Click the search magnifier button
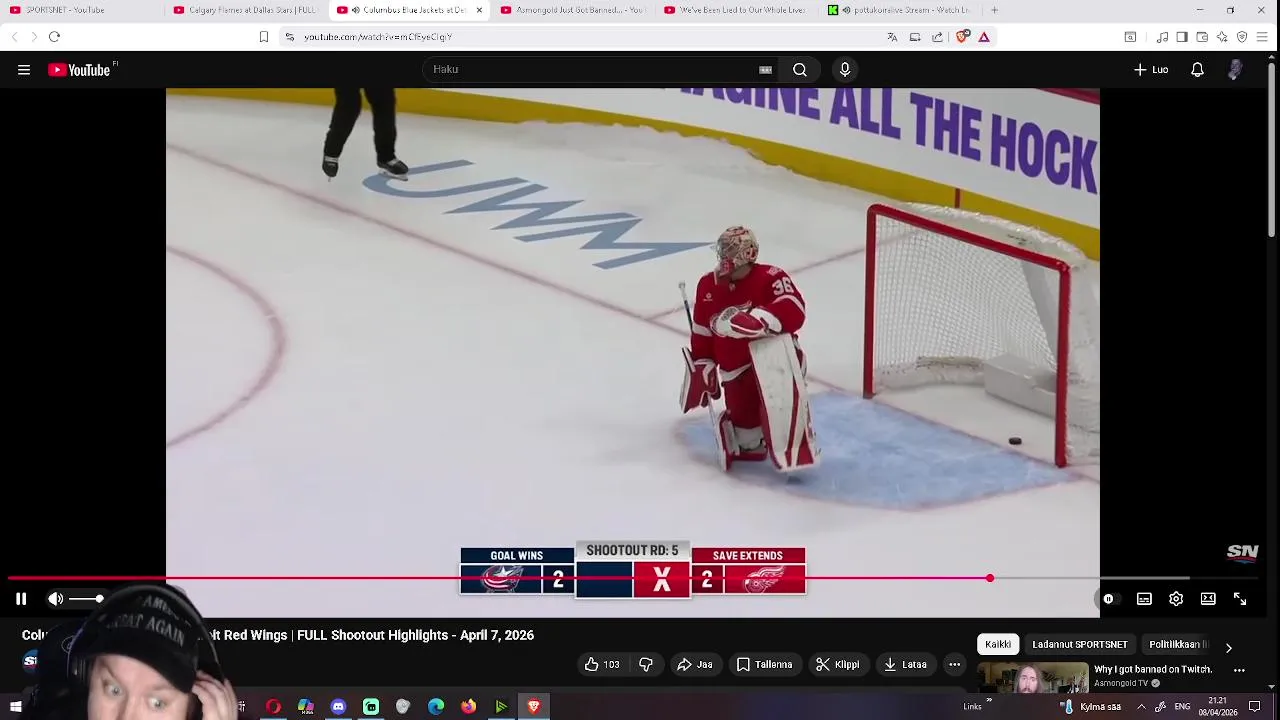 pyautogui.click(x=800, y=70)
